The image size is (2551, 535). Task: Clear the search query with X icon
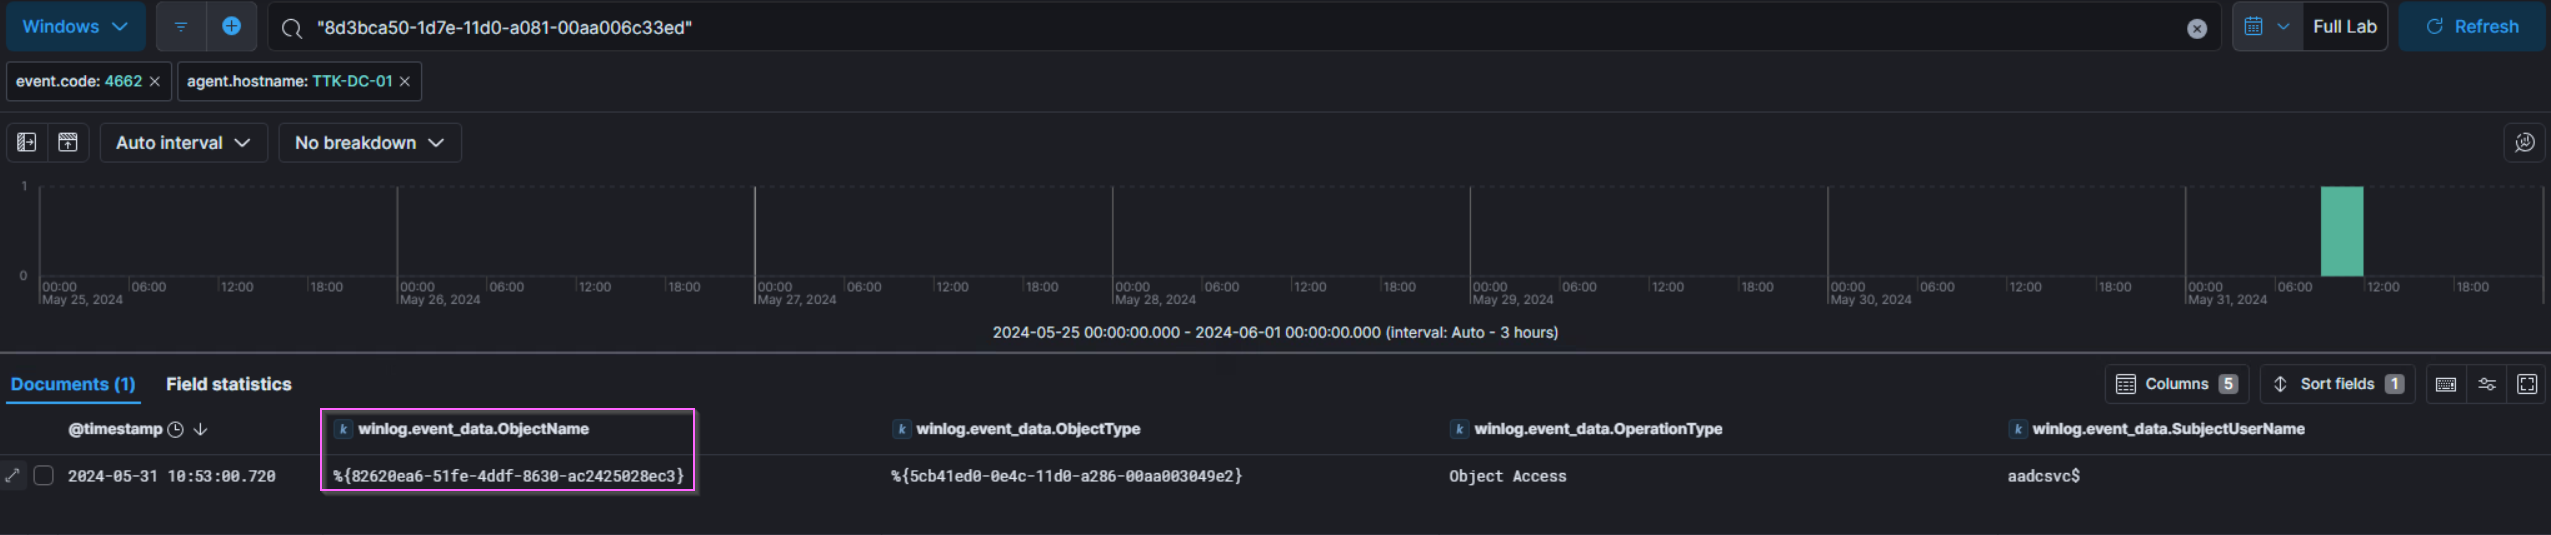tap(2196, 29)
